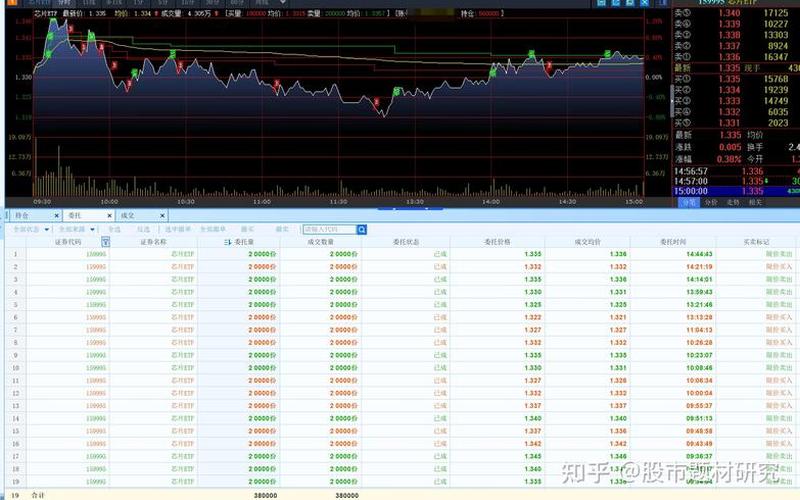Viewport: 800px width, 500px height.
Task: Click the 撤卖 cancel sells button
Action: coord(282,230)
